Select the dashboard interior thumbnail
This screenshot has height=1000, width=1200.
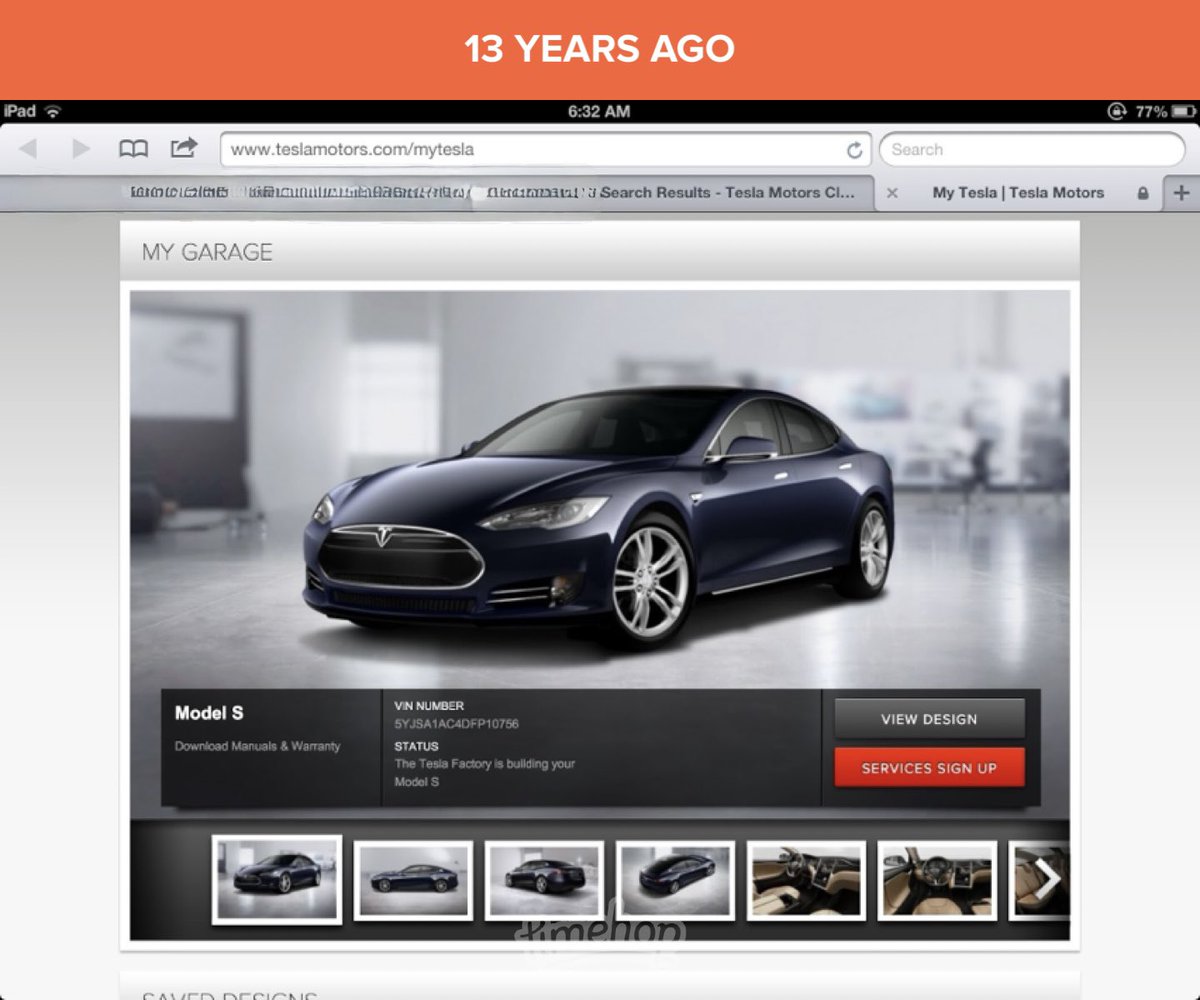tap(937, 879)
